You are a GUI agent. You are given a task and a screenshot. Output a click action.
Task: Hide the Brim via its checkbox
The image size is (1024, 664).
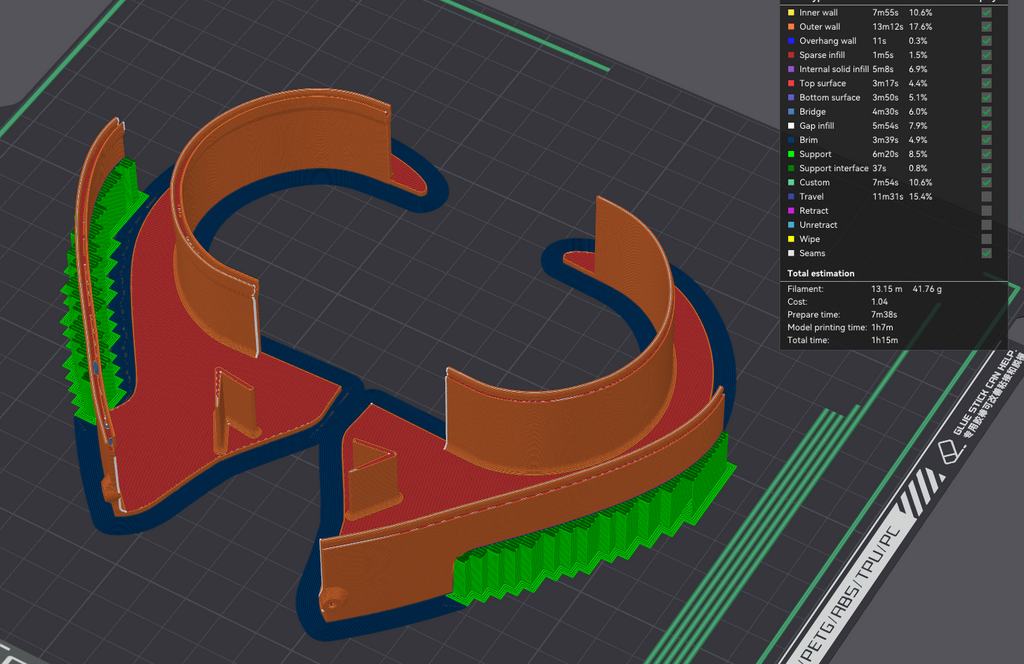click(986, 140)
